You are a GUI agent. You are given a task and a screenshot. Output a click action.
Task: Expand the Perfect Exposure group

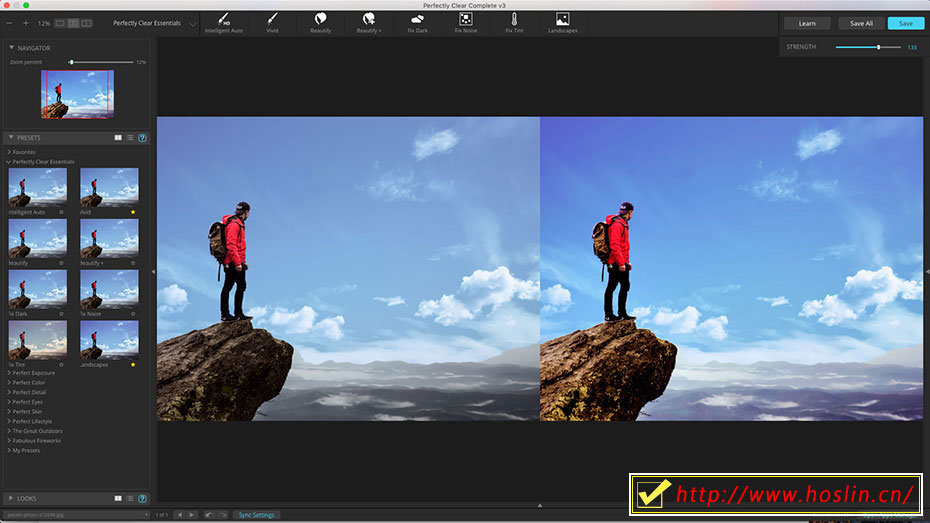coord(9,373)
